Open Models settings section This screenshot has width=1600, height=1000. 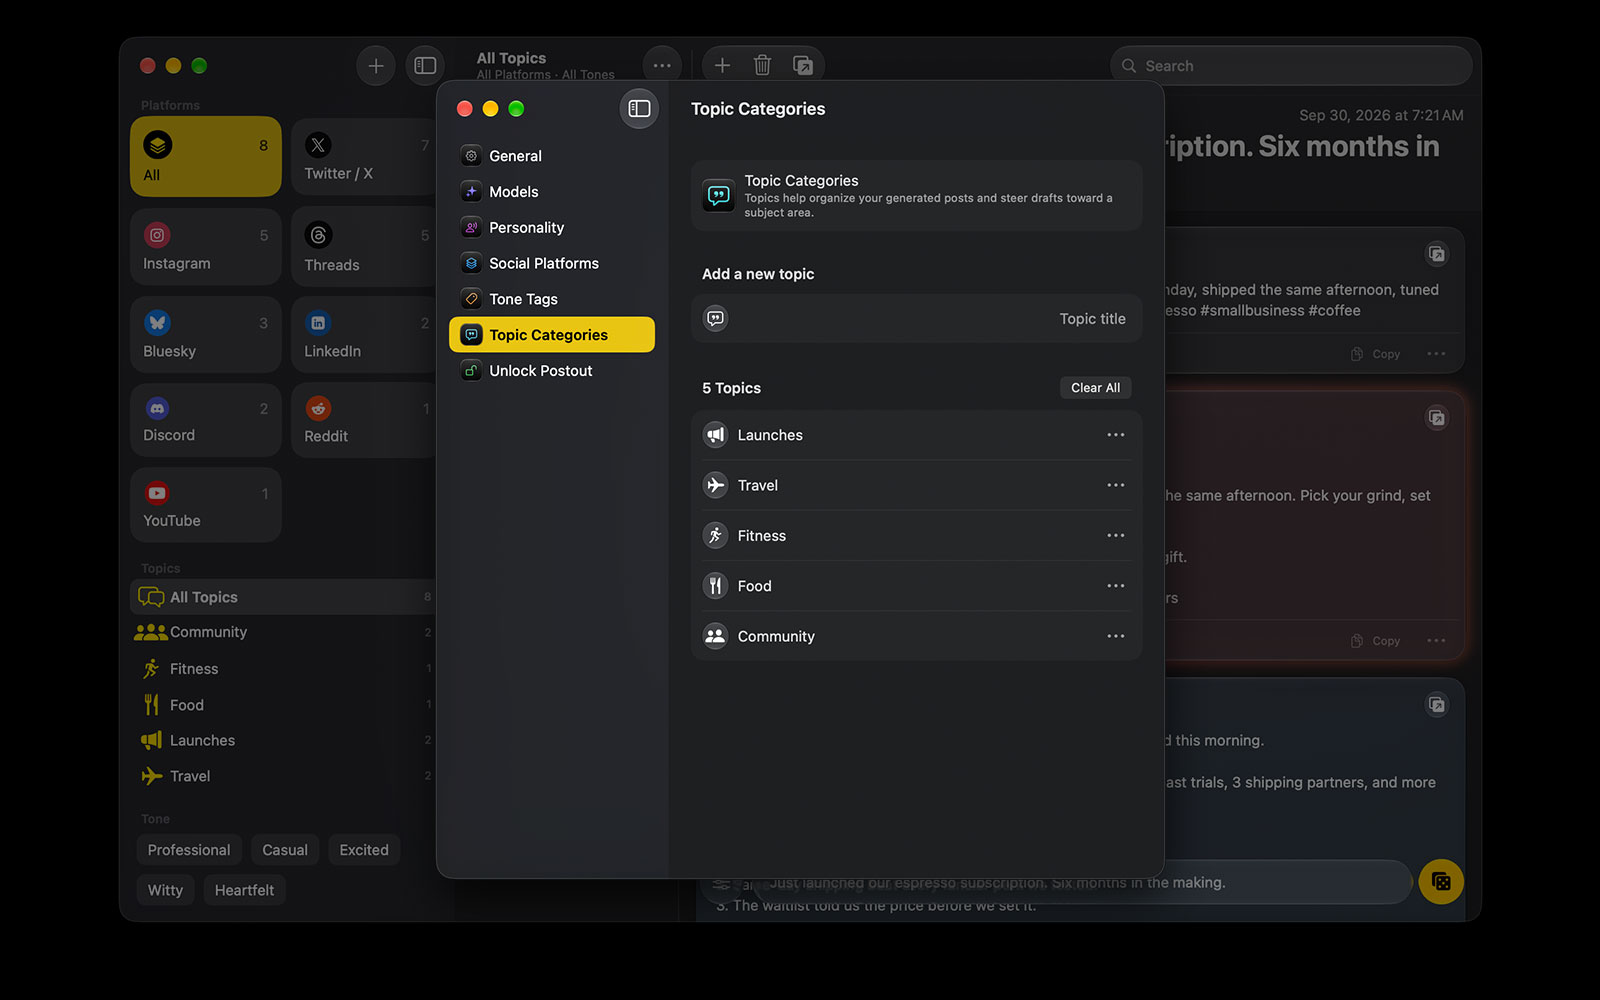[552, 192]
